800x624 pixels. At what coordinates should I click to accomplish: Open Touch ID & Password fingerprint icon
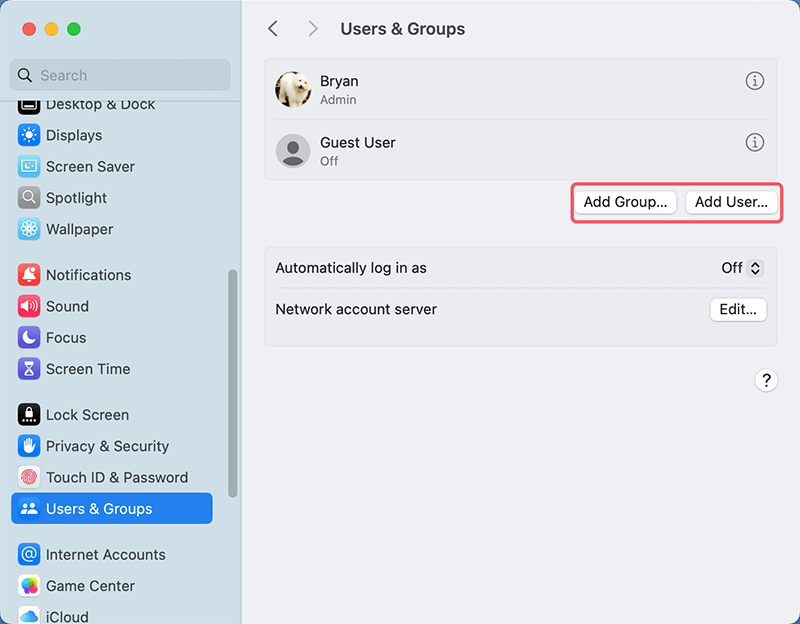coord(29,478)
